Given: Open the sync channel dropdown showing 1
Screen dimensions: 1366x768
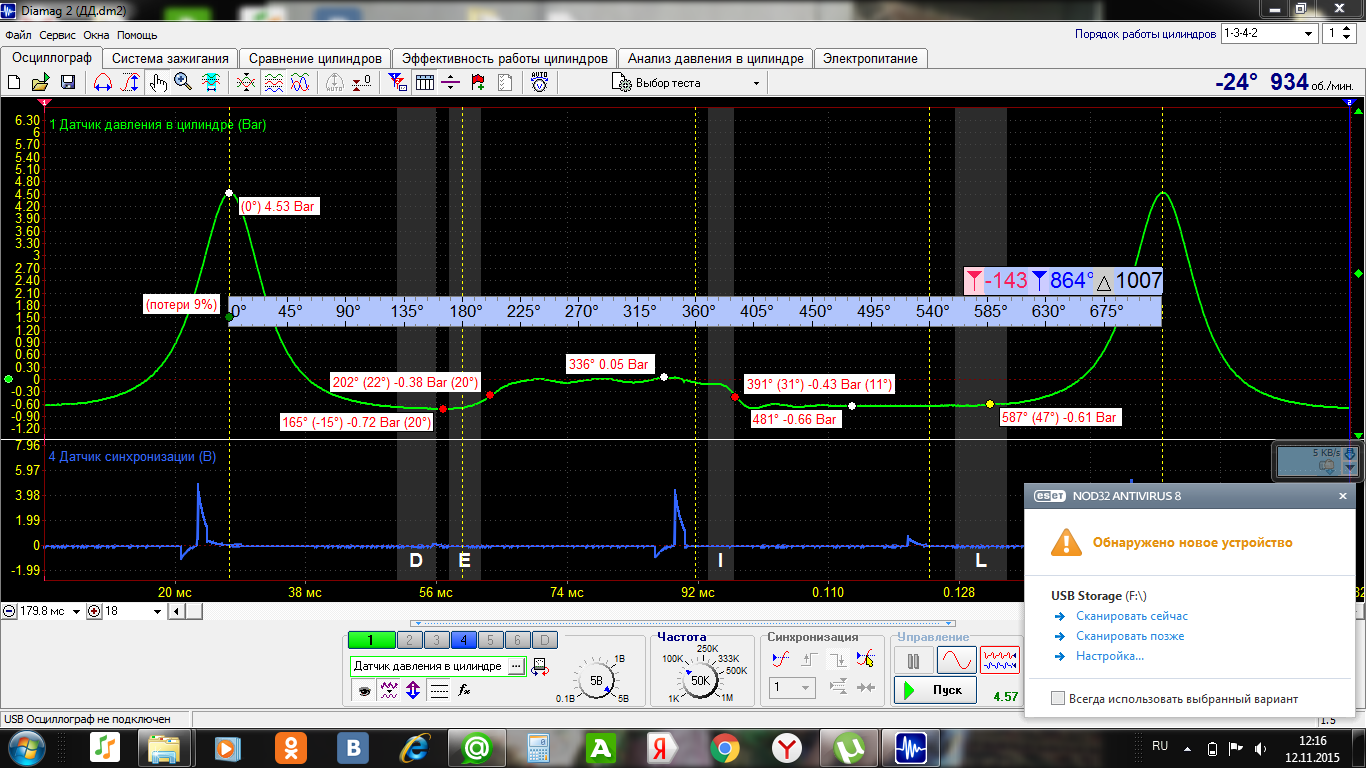Looking at the screenshot, I should coord(792,688).
